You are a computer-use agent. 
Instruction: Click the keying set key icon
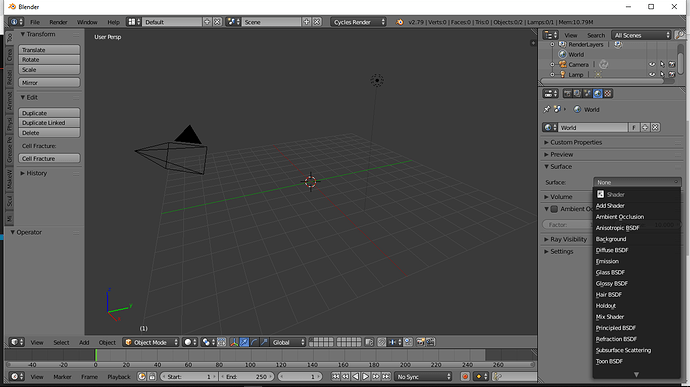tap(498, 376)
